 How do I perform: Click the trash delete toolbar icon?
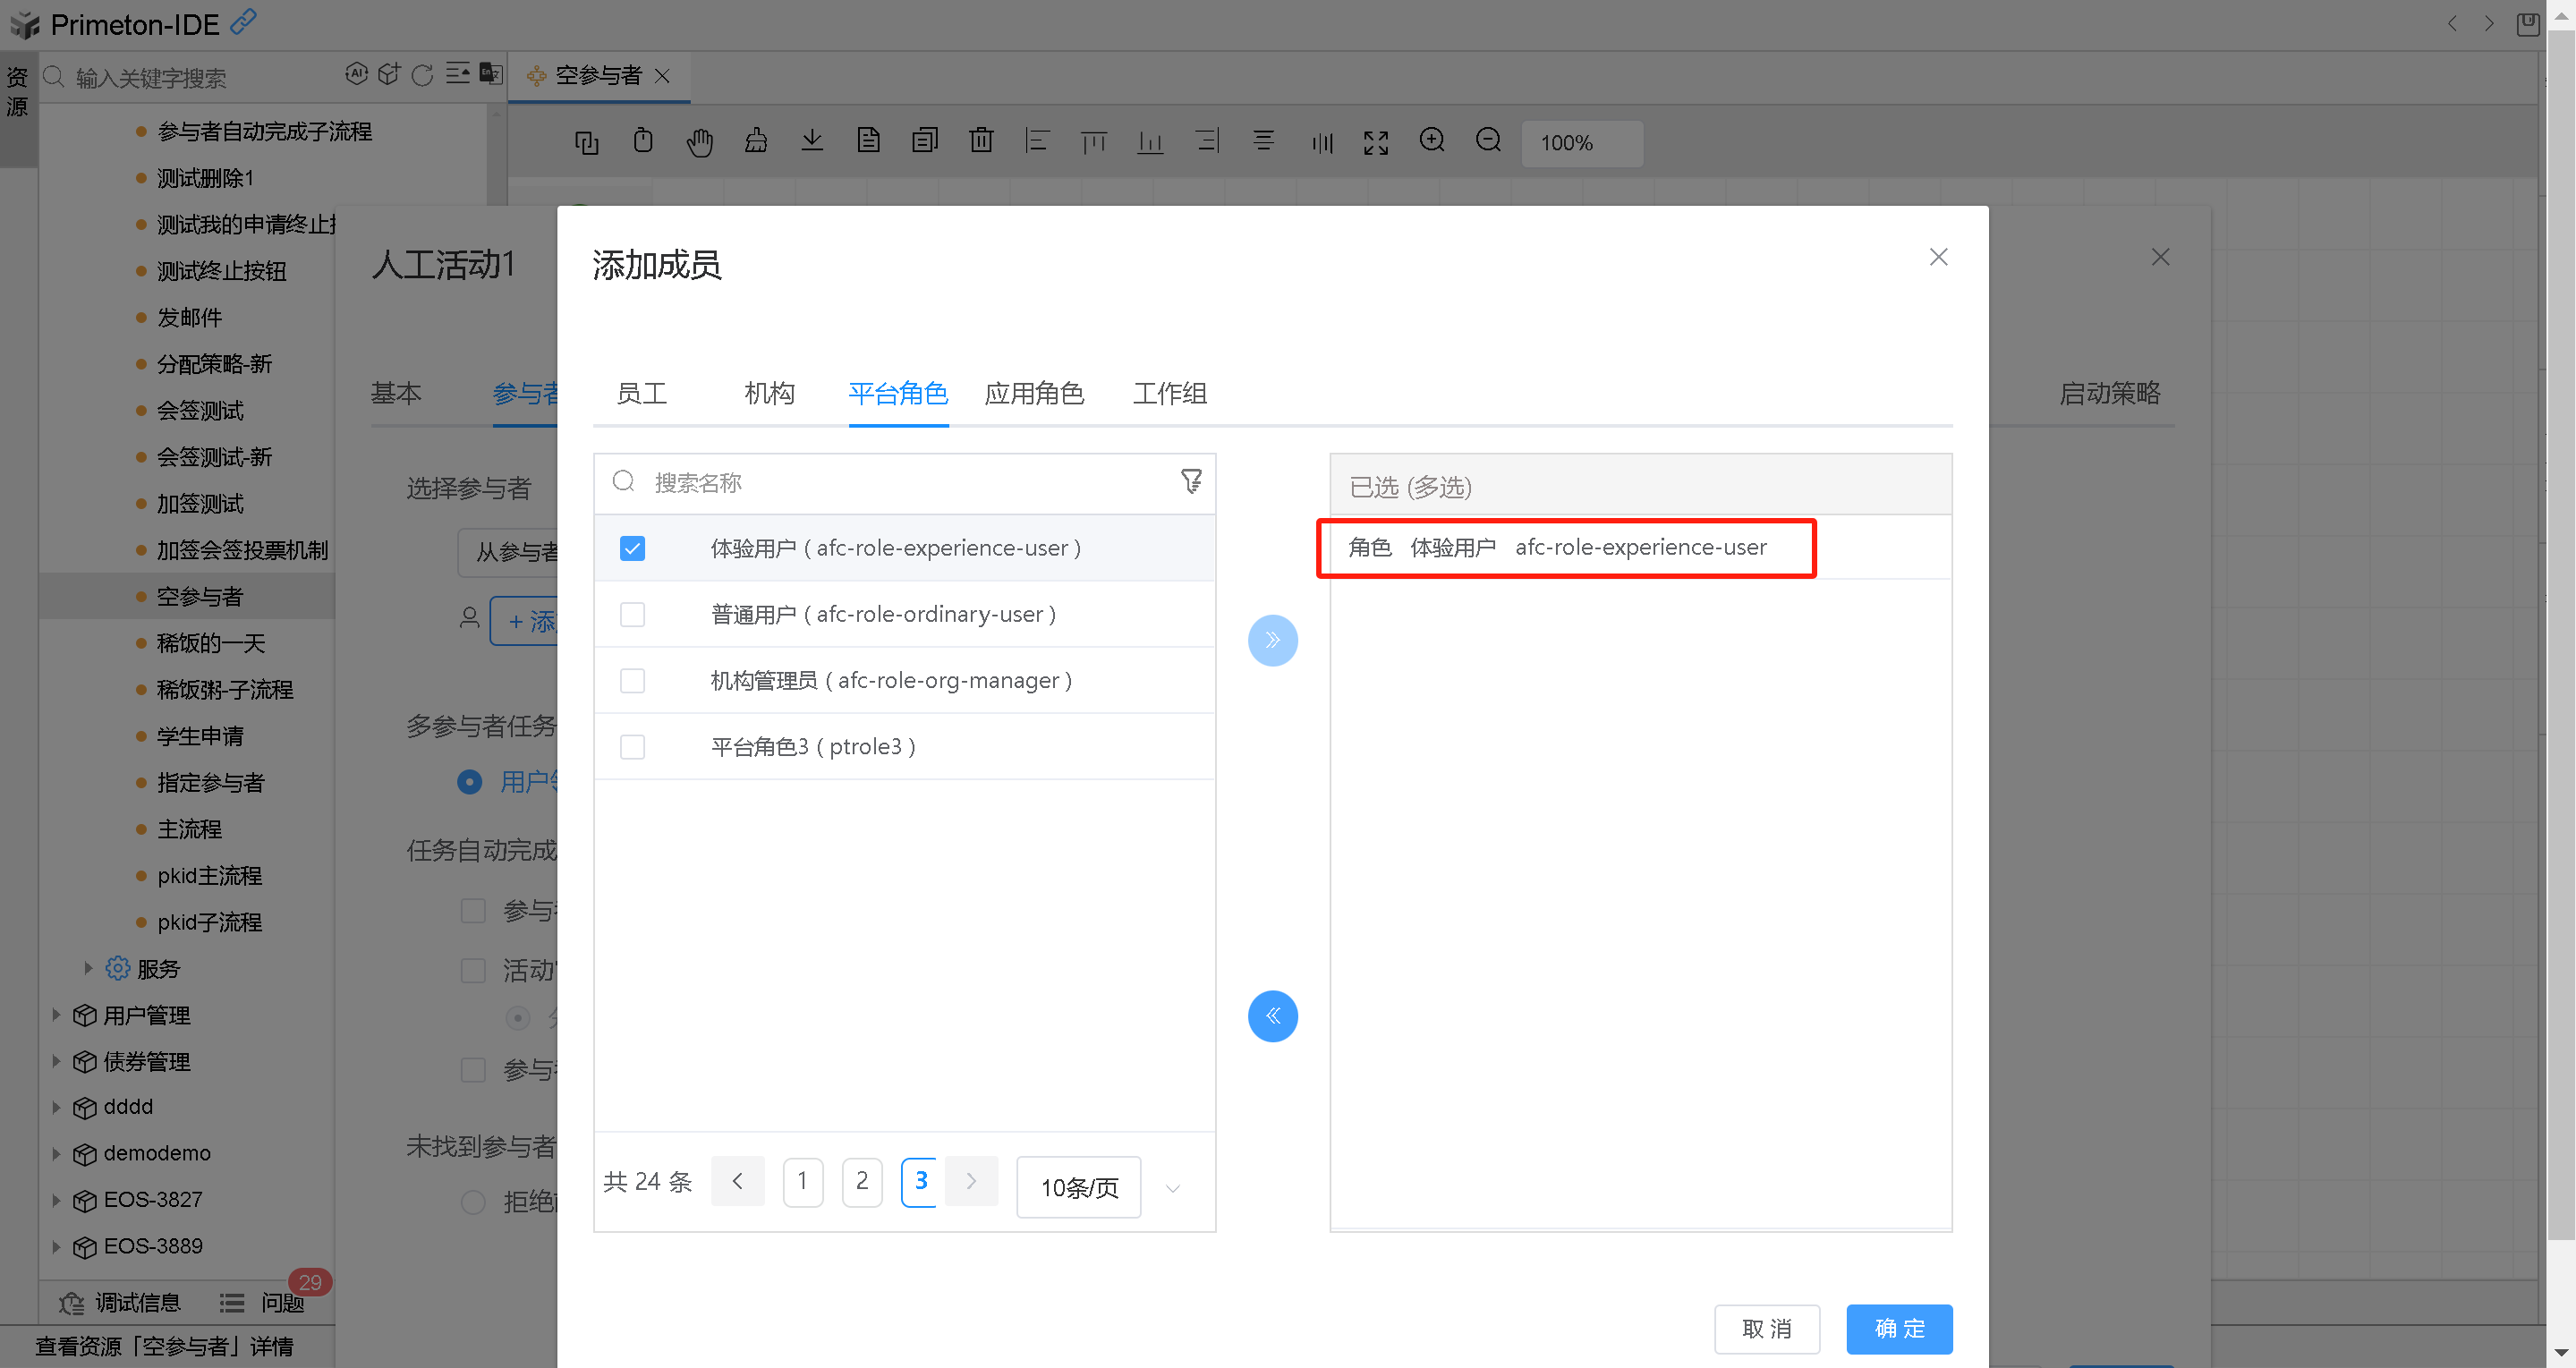point(981,142)
